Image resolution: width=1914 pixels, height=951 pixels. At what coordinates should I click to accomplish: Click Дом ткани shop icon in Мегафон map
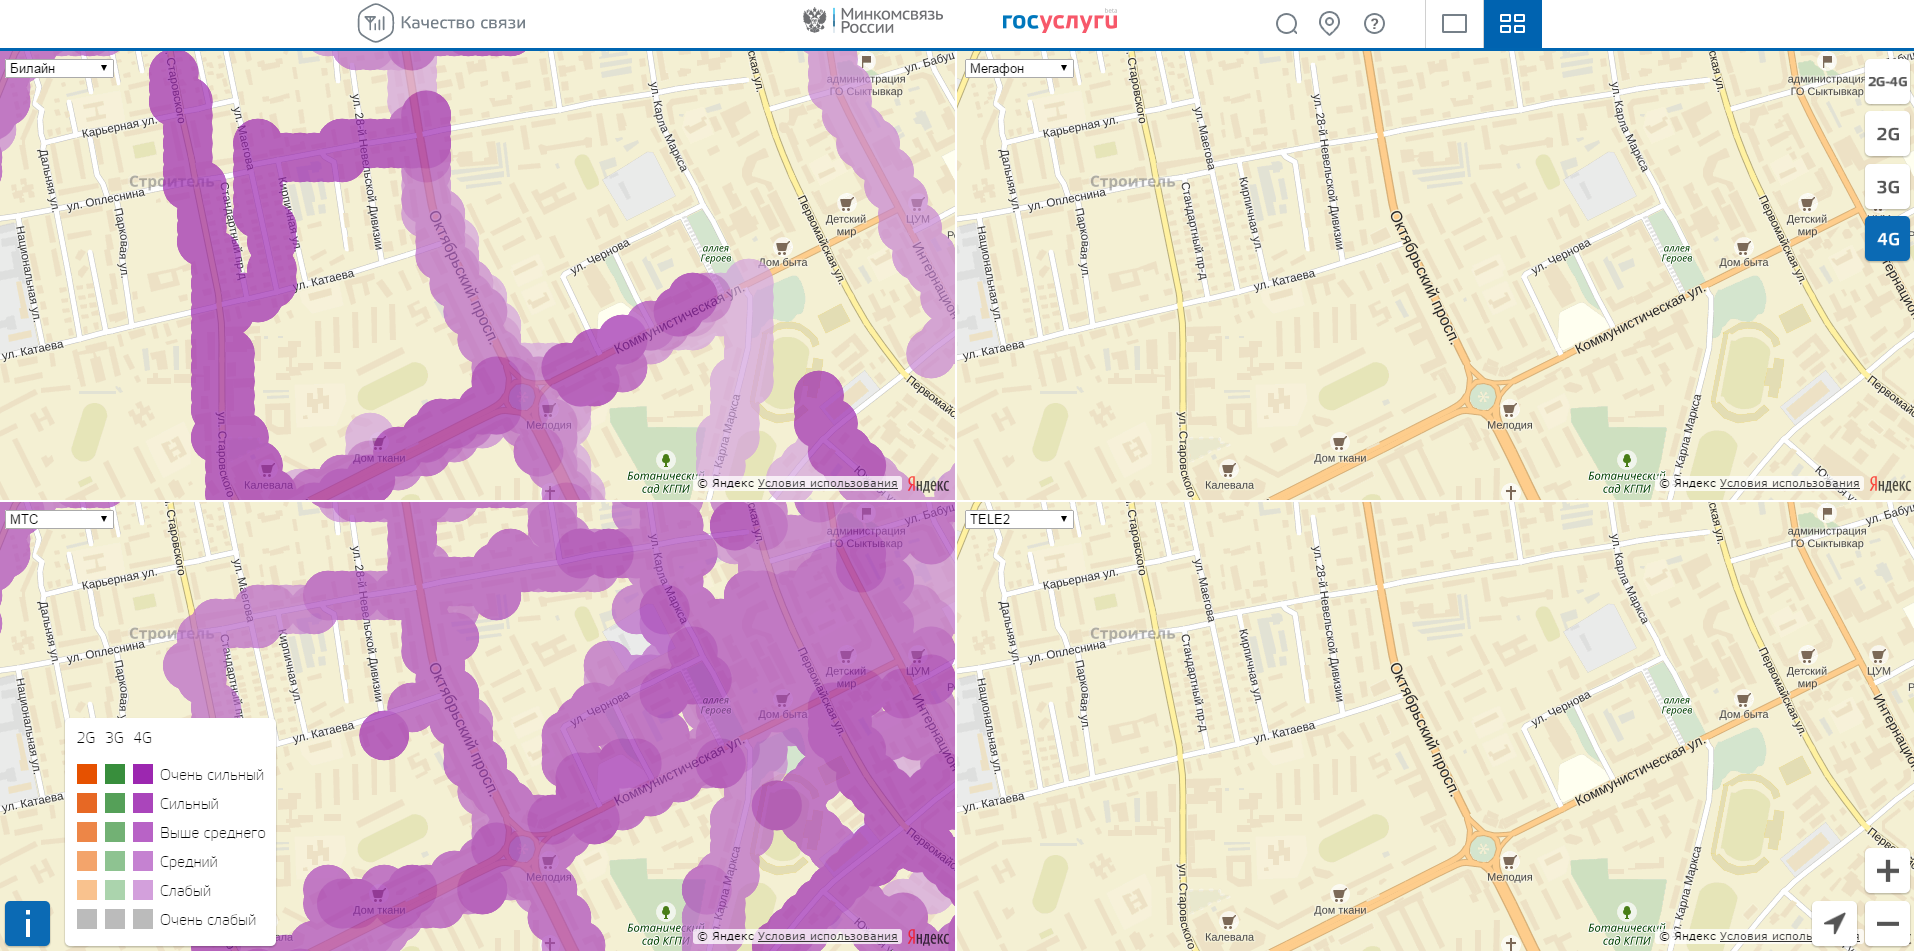(1339, 443)
